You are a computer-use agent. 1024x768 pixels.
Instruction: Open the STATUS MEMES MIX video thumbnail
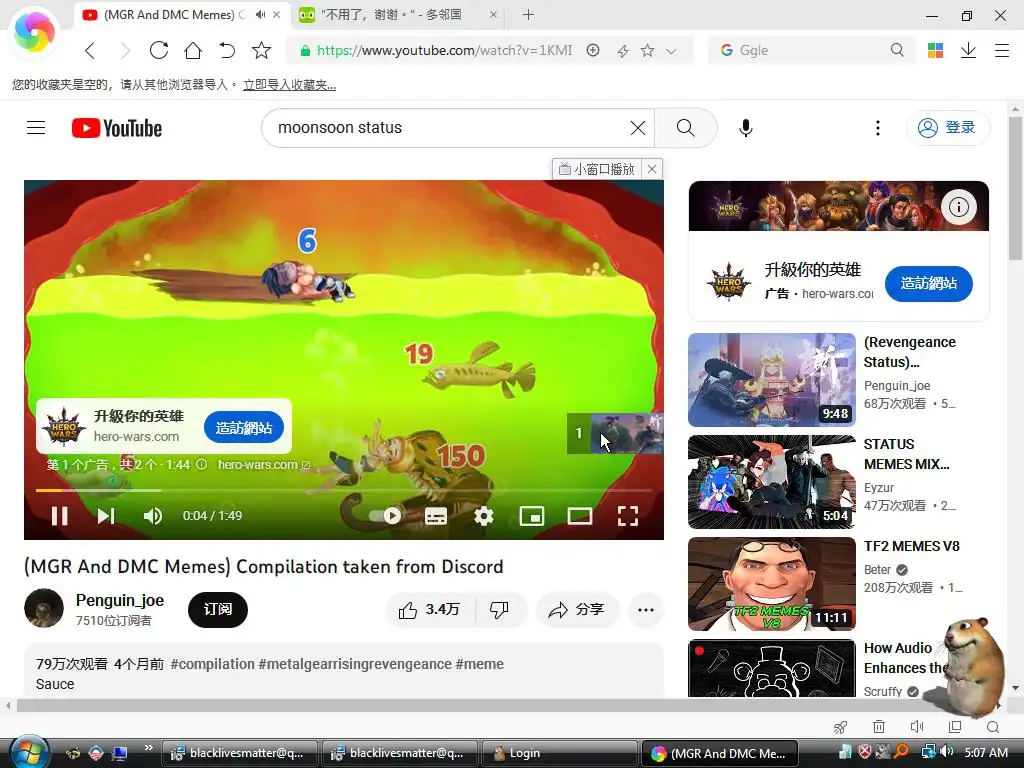[771, 482]
